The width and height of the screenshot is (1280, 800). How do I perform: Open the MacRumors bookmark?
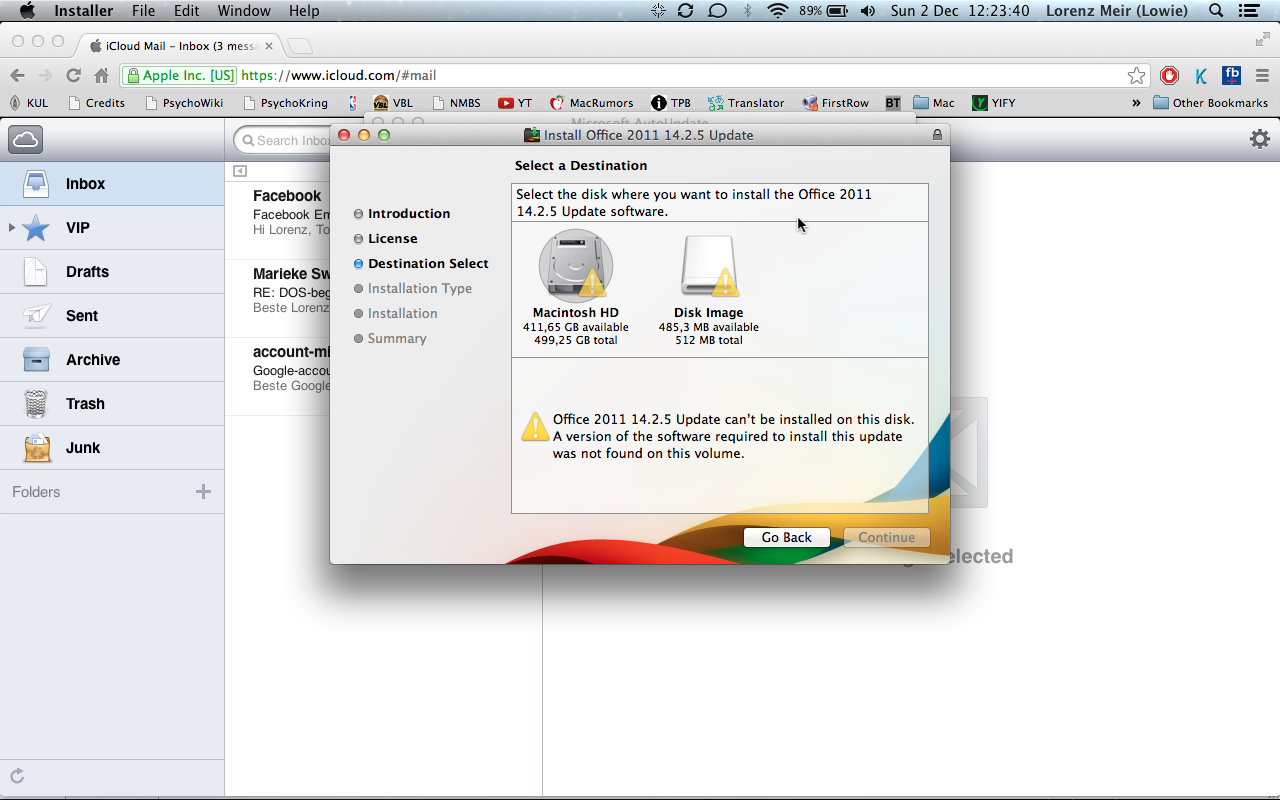click(x=591, y=103)
